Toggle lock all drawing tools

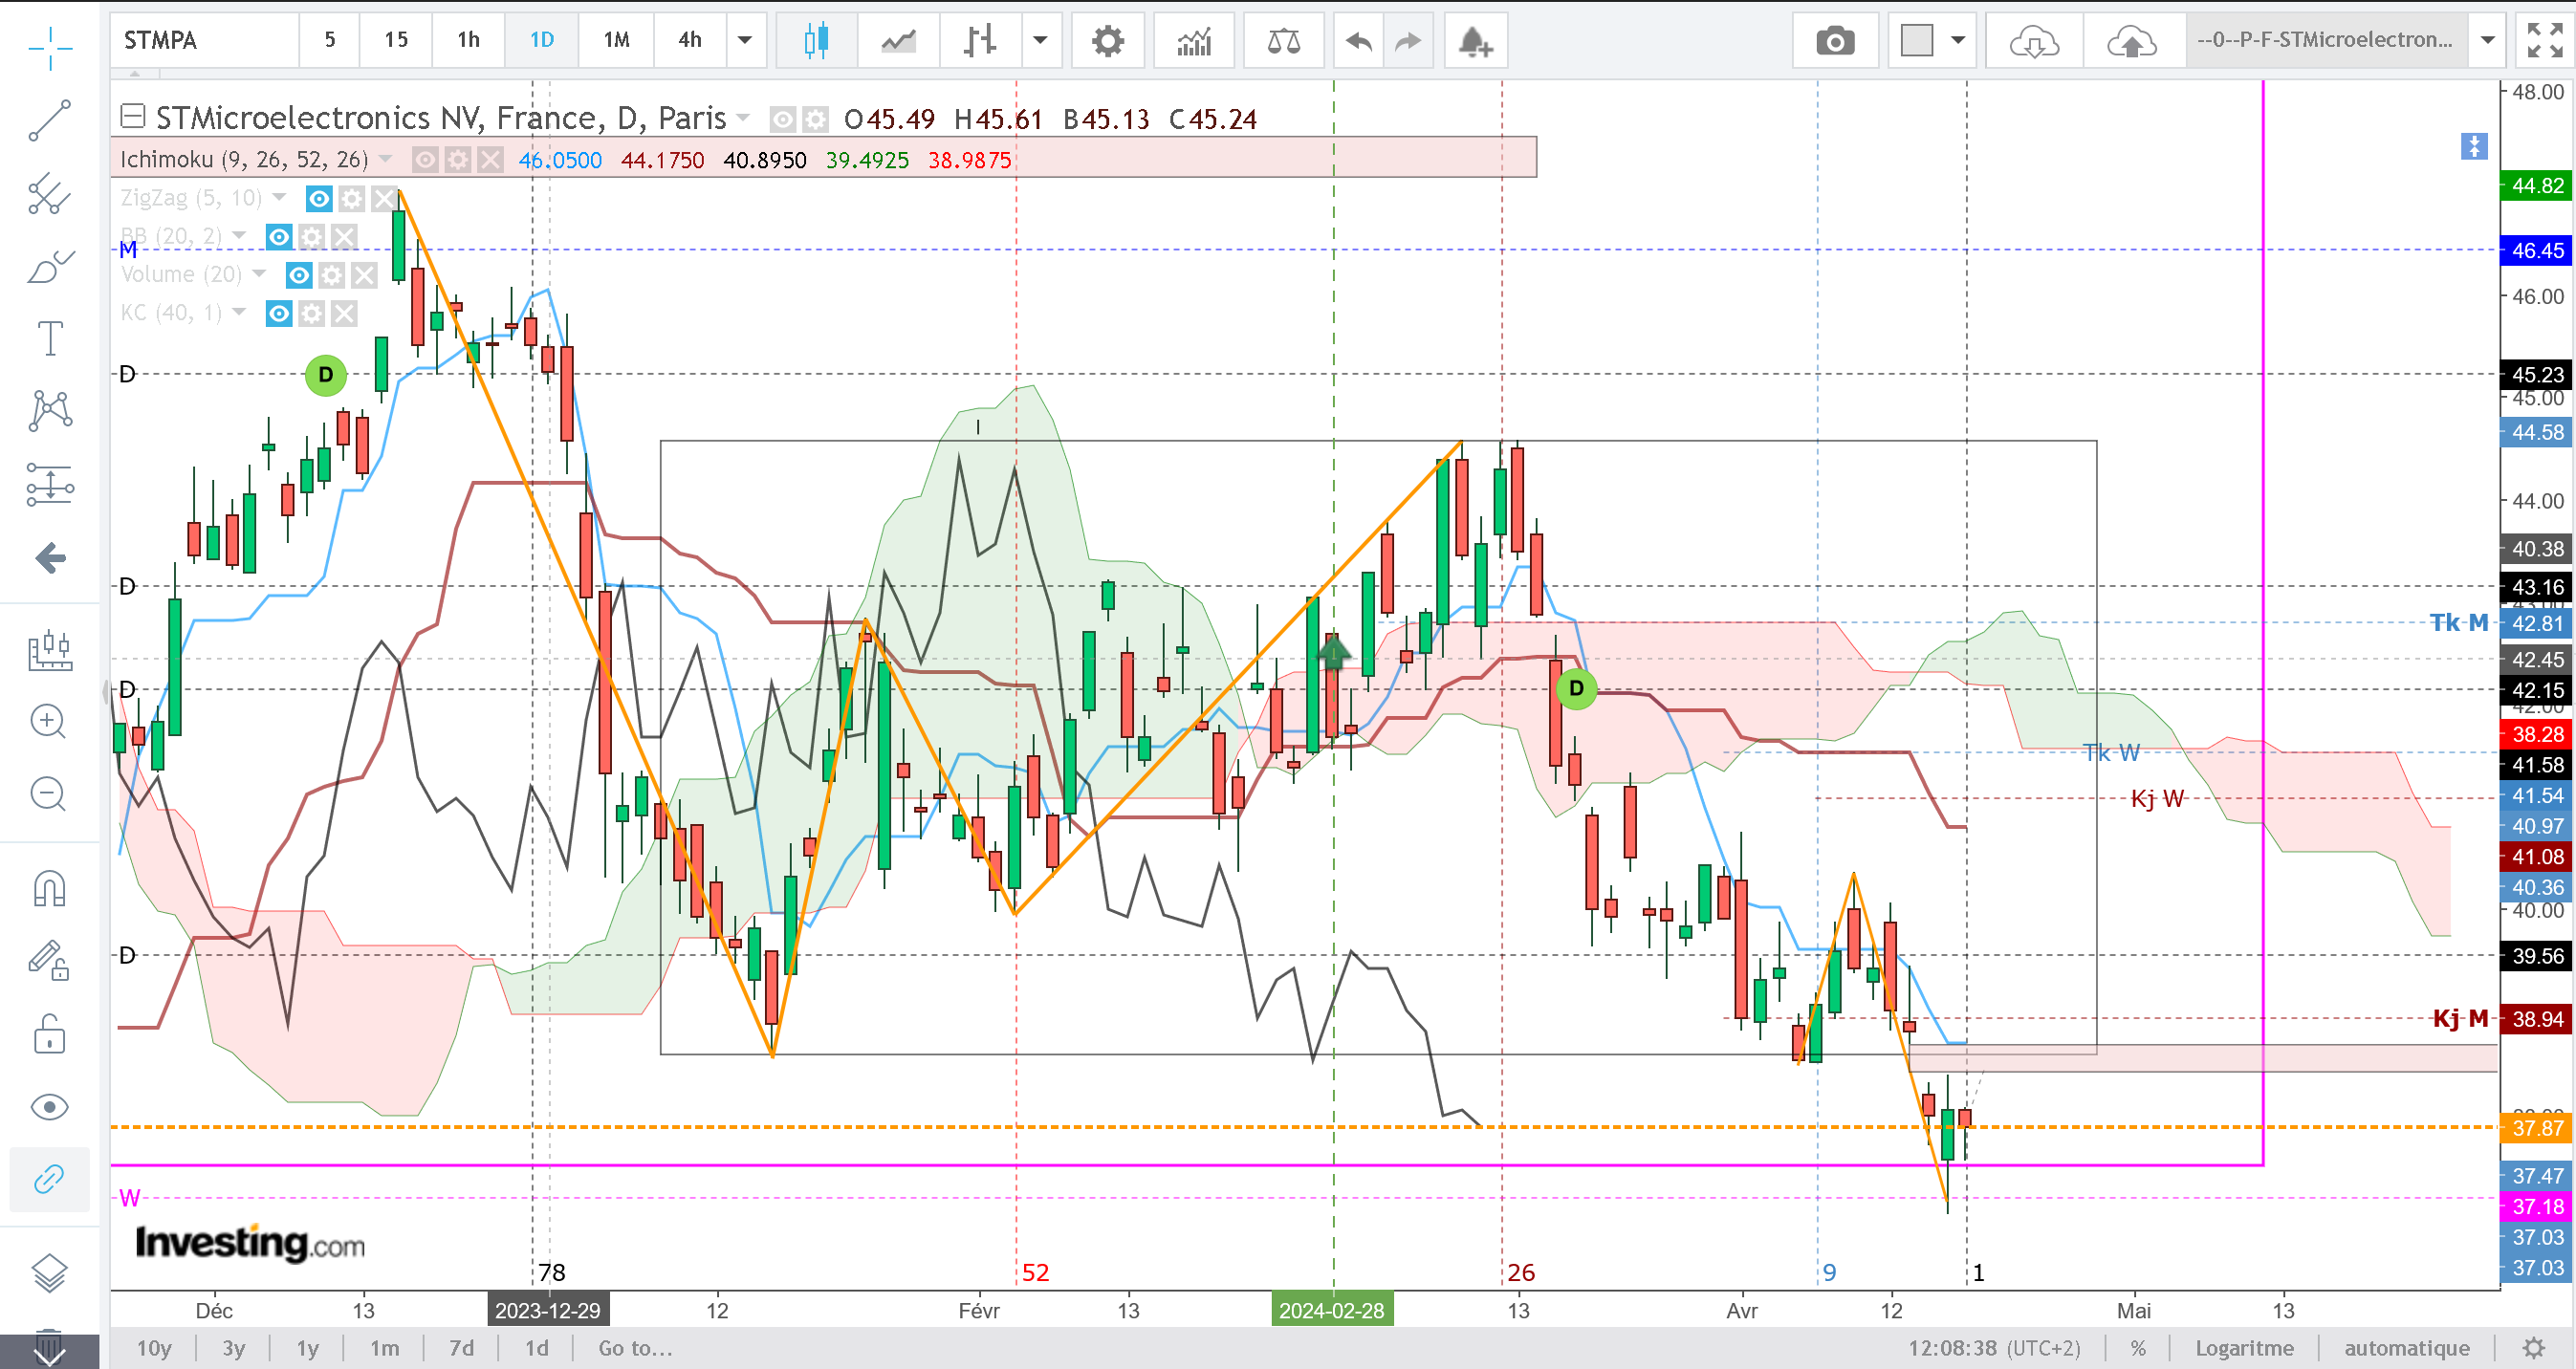[50, 1034]
